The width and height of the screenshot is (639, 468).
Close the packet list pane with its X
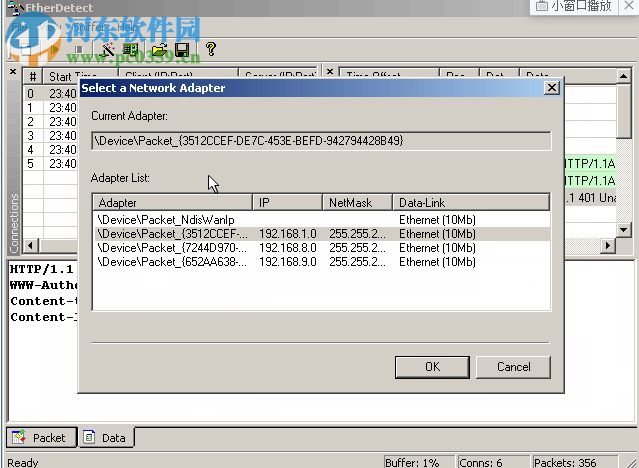pyautogui.click(x=330, y=72)
